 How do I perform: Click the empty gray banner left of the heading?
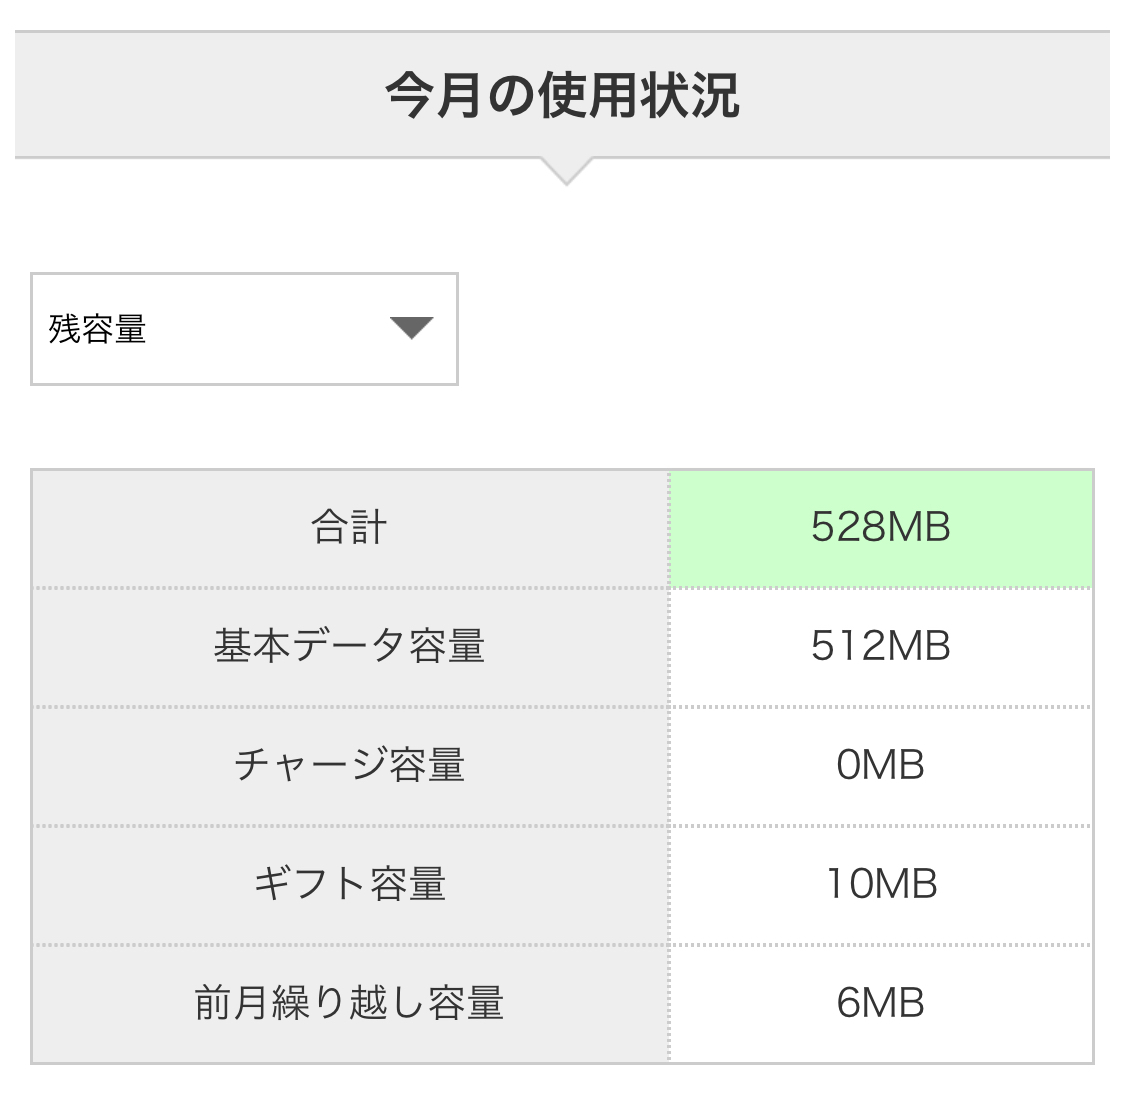190,96
